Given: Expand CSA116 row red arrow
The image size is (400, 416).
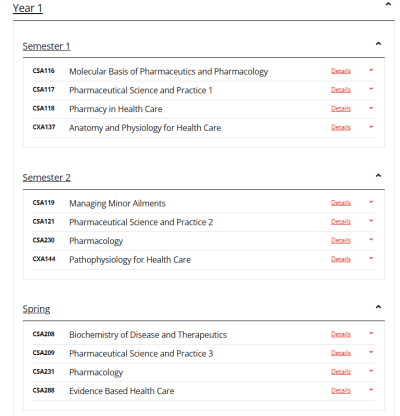Looking at the screenshot, I should 371,70.
